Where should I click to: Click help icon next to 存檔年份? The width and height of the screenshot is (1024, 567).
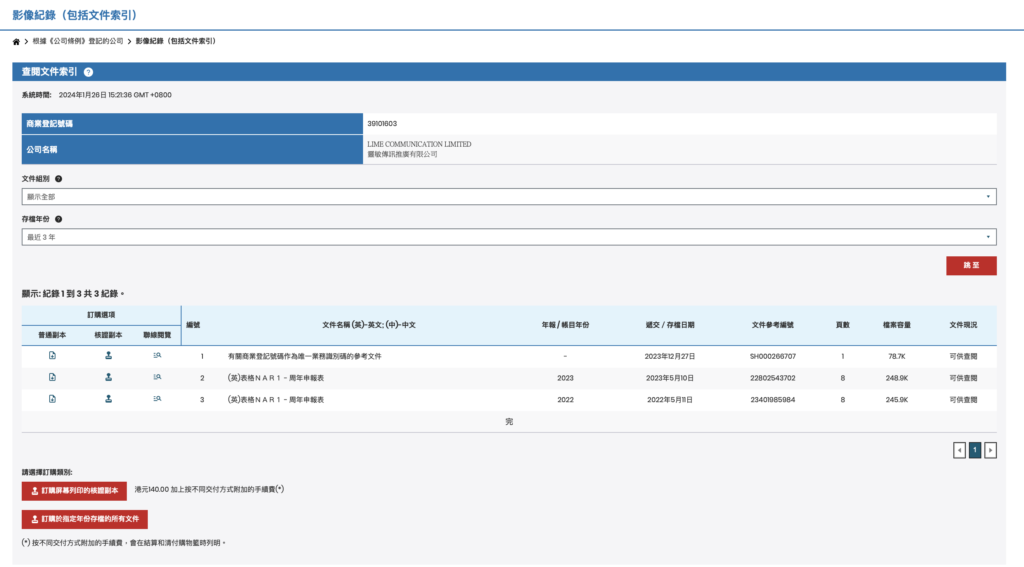click(59, 218)
